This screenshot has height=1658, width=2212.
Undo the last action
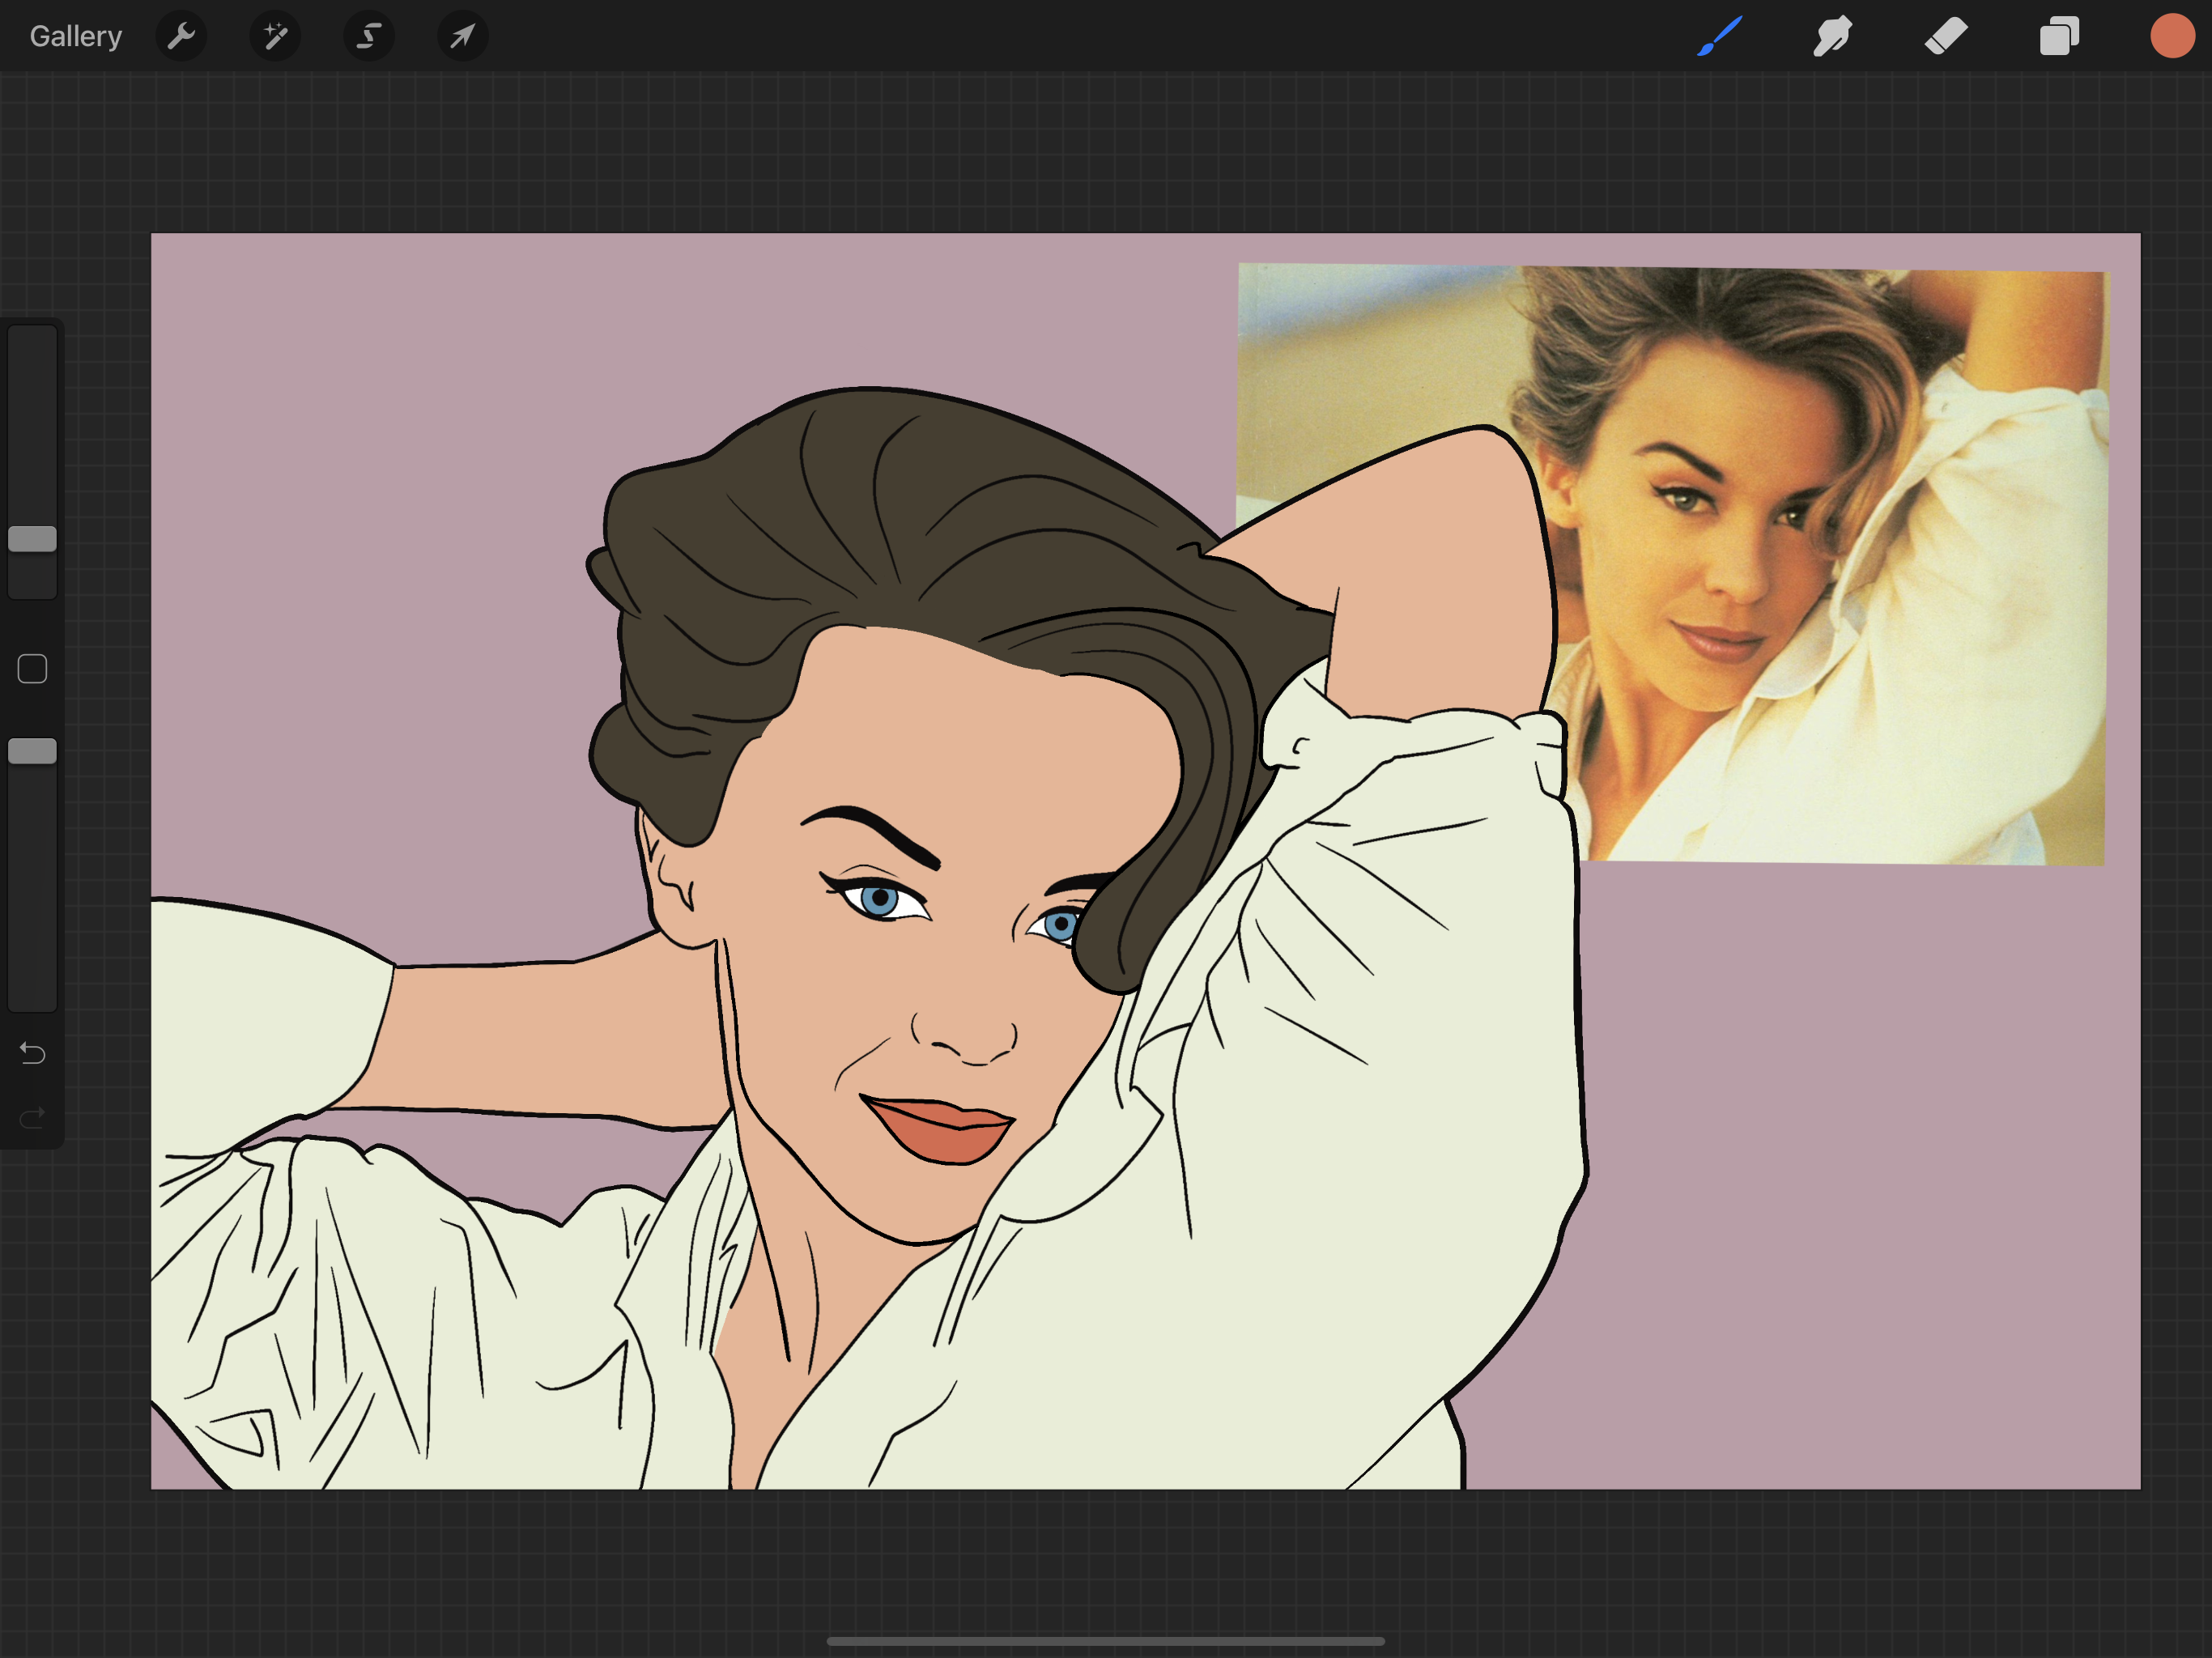tap(32, 1053)
